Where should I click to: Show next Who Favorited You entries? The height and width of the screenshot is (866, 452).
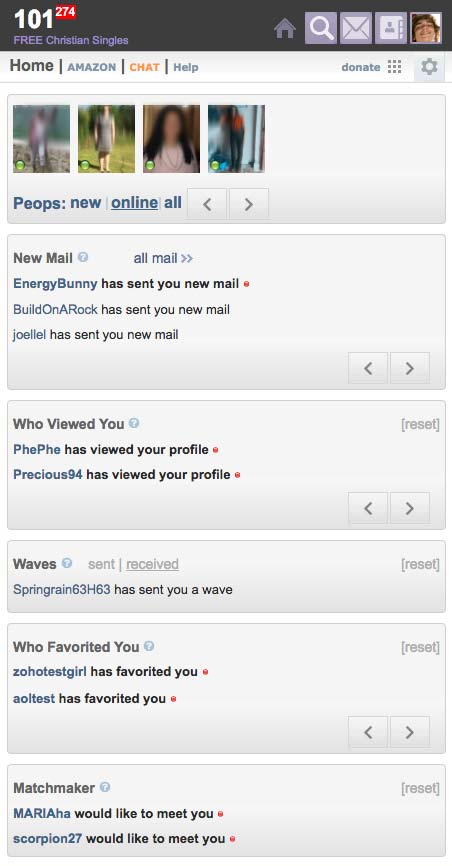click(409, 732)
